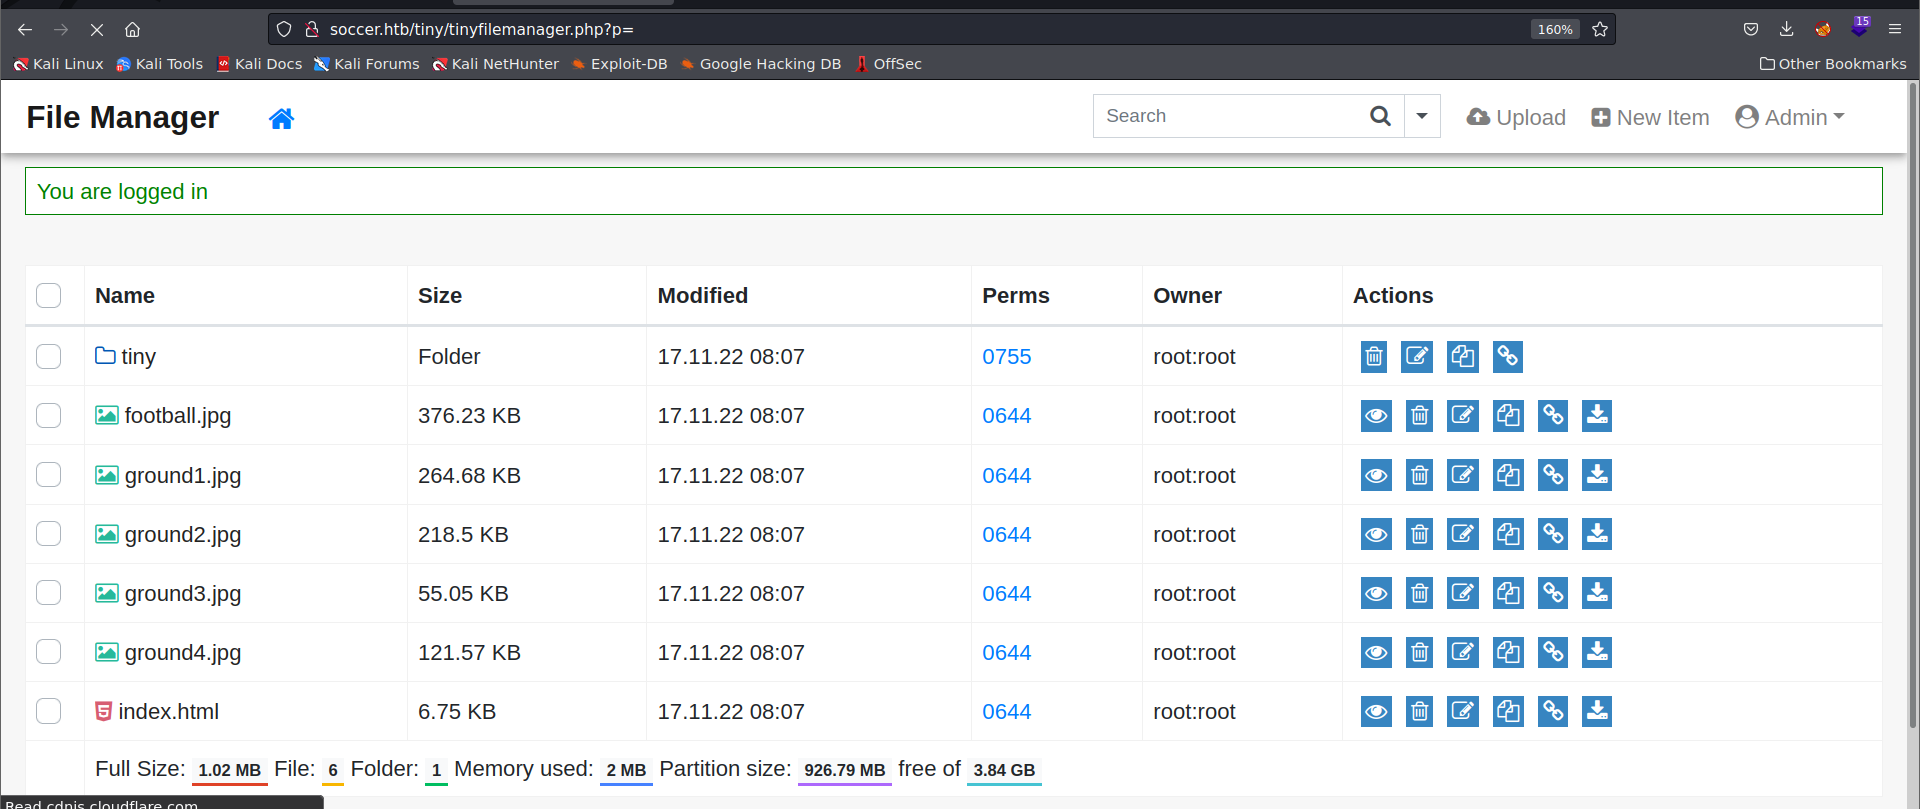
Task: Download football.jpg
Action: pos(1597,416)
